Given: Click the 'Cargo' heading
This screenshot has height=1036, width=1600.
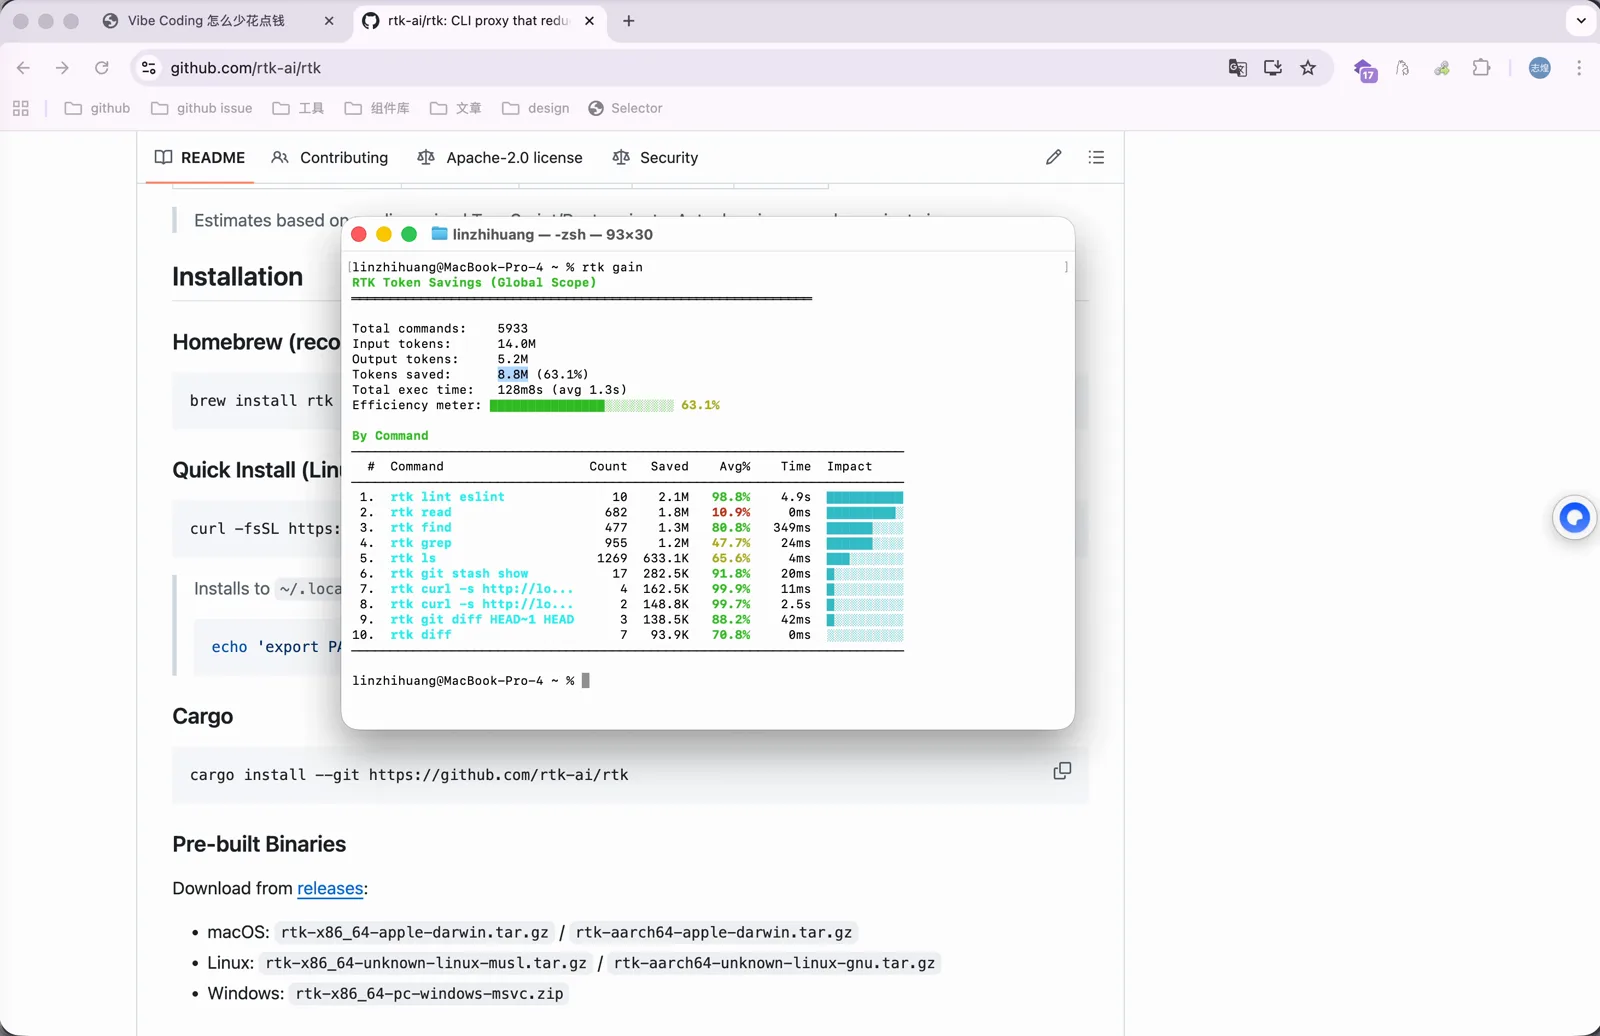Looking at the screenshot, I should click(202, 716).
